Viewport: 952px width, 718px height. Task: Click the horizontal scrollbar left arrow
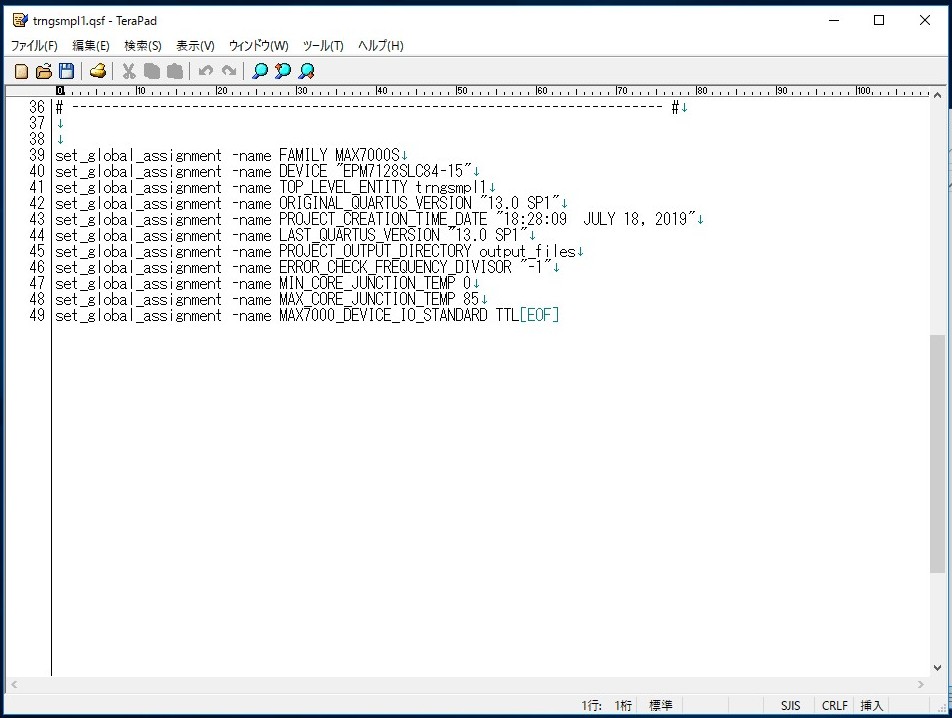click(x=14, y=685)
